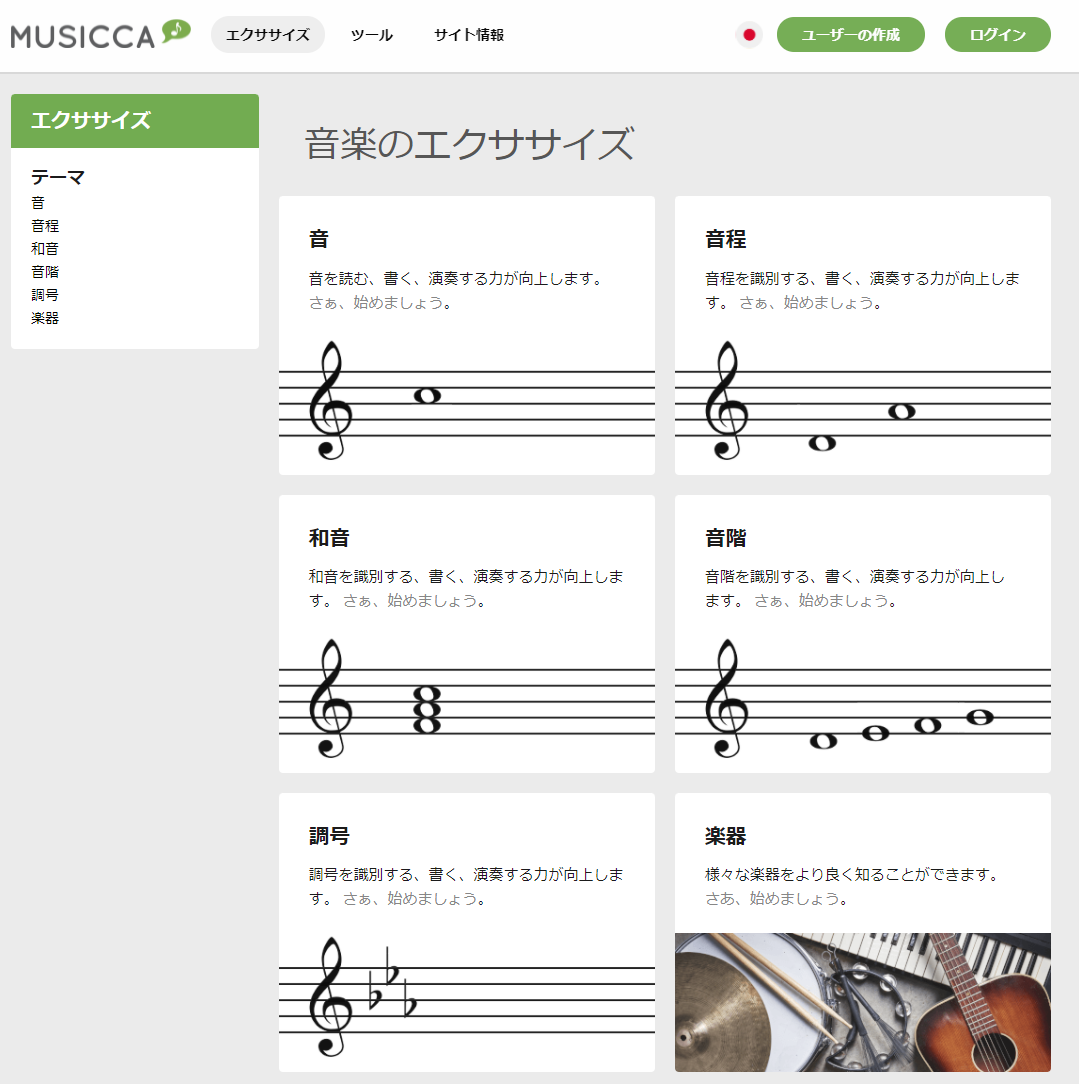Select 音 in the テーマ sidebar
This screenshot has height=1084, width=1079.
click(x=37, y=202)
